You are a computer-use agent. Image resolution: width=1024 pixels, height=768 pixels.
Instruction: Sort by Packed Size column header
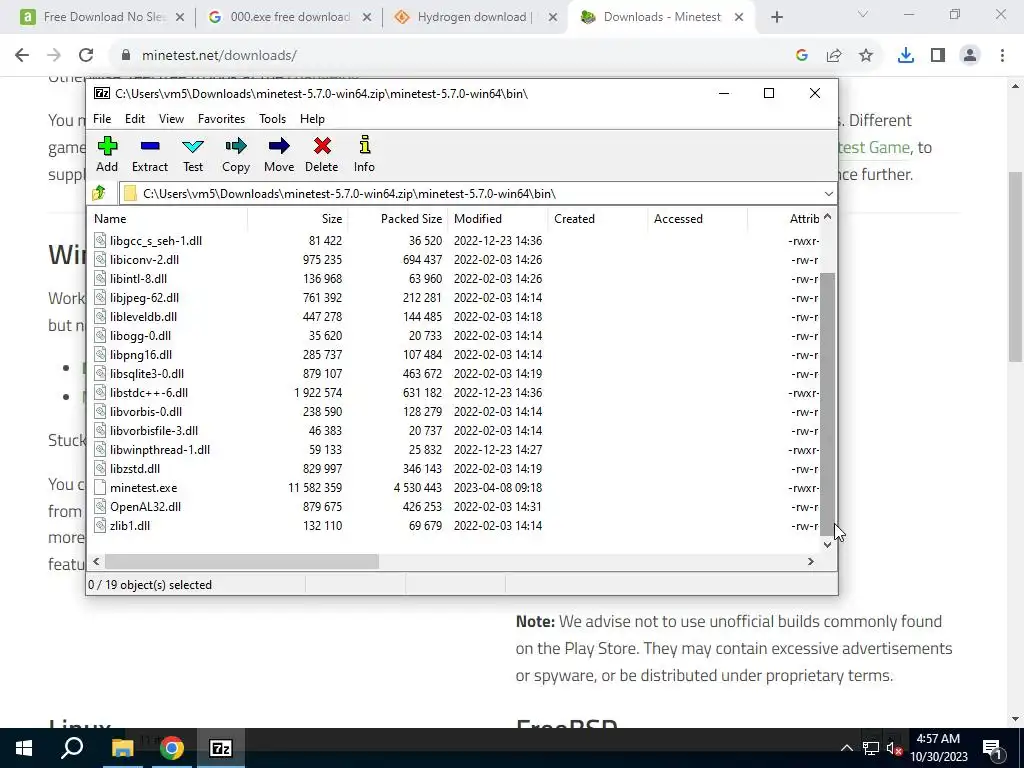398,219
